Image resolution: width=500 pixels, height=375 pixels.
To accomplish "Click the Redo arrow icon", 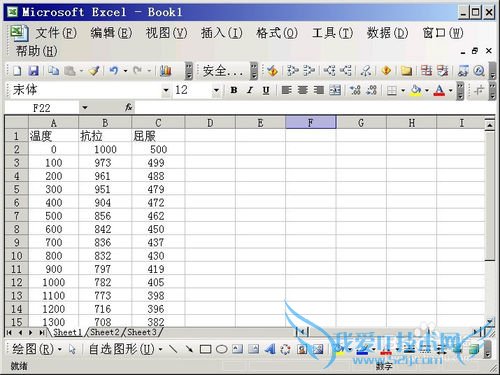I will (x=138, y=71).
